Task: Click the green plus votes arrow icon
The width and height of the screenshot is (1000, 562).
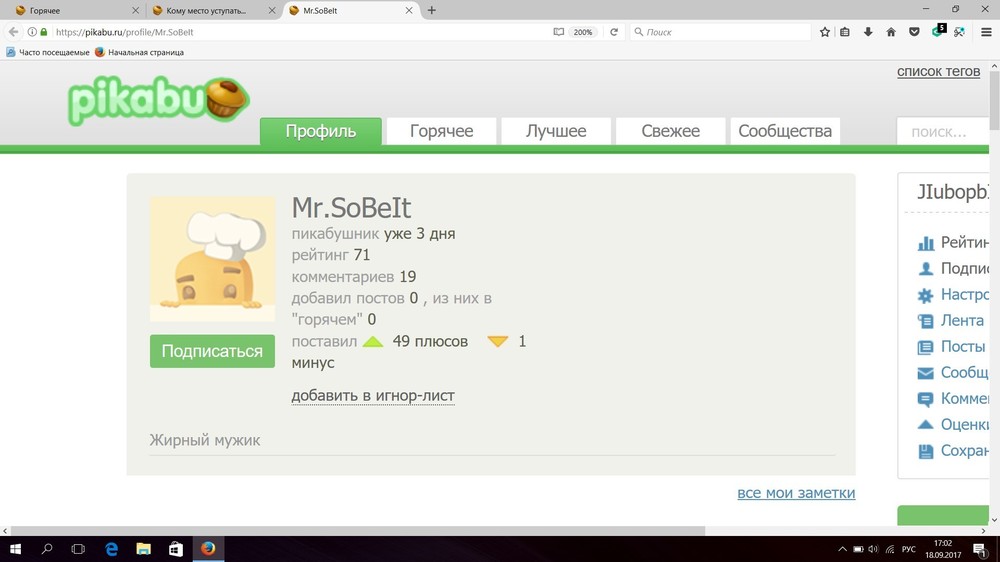Action: [x=373, y=342]
